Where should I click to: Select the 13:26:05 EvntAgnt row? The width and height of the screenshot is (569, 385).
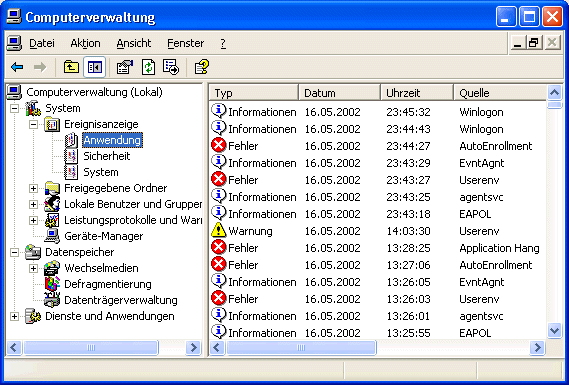tap(377, 282)
